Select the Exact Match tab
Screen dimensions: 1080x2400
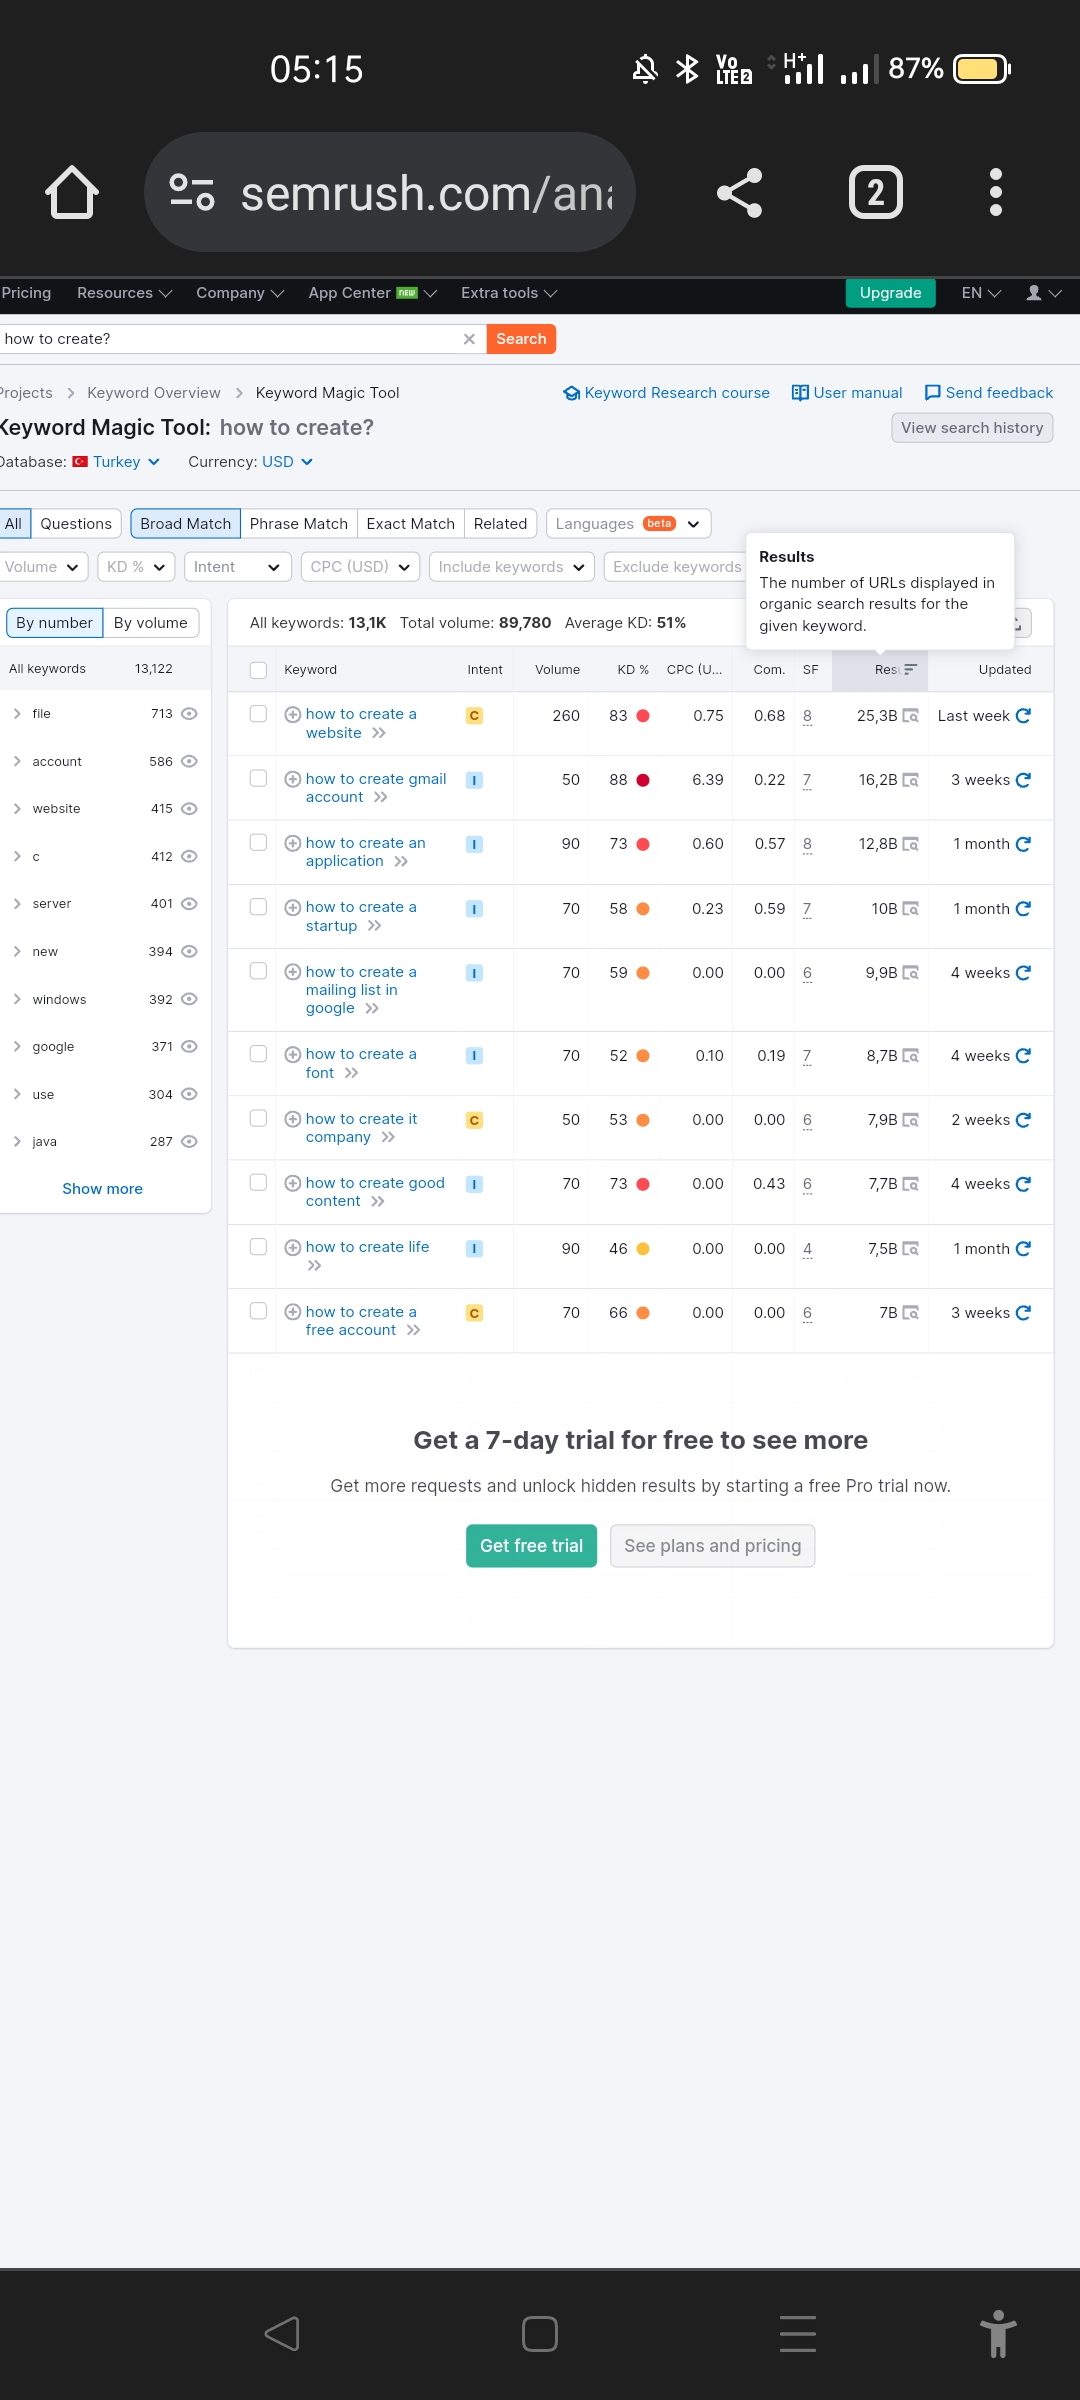(411, 524)
